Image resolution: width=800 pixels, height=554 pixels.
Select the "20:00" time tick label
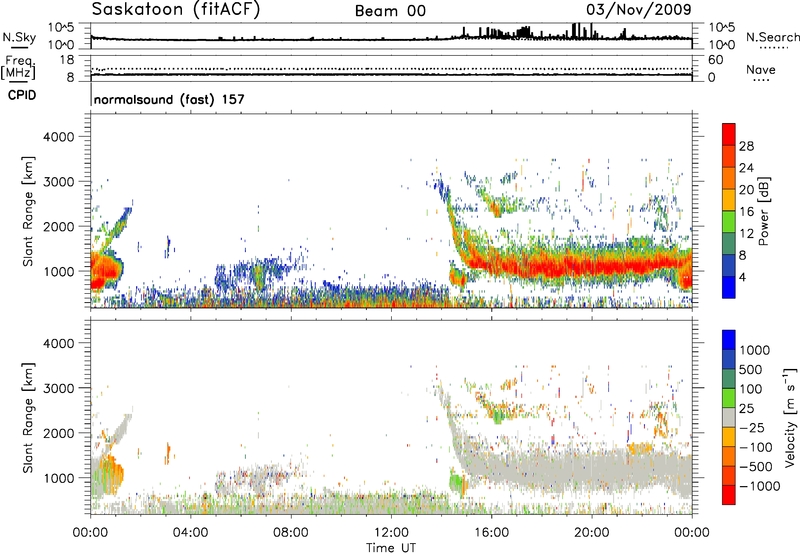click(592, 533)
